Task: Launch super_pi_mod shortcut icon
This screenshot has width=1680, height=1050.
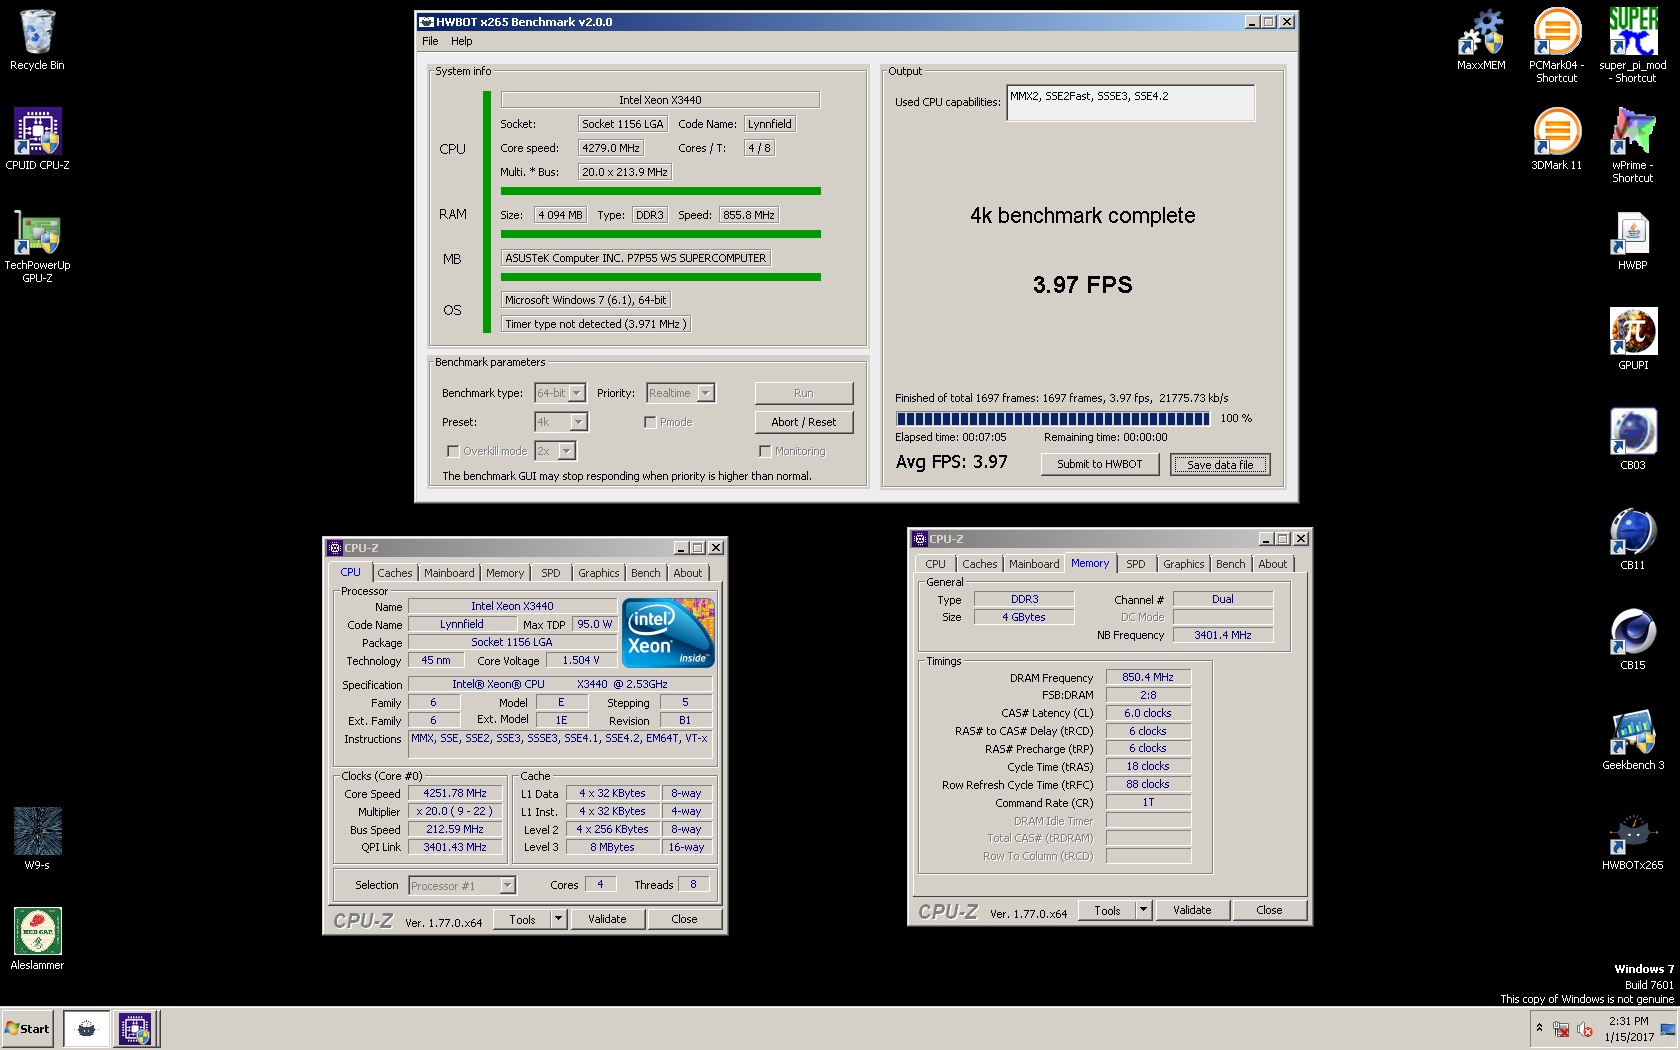Action: click(x=1633, y=45)
